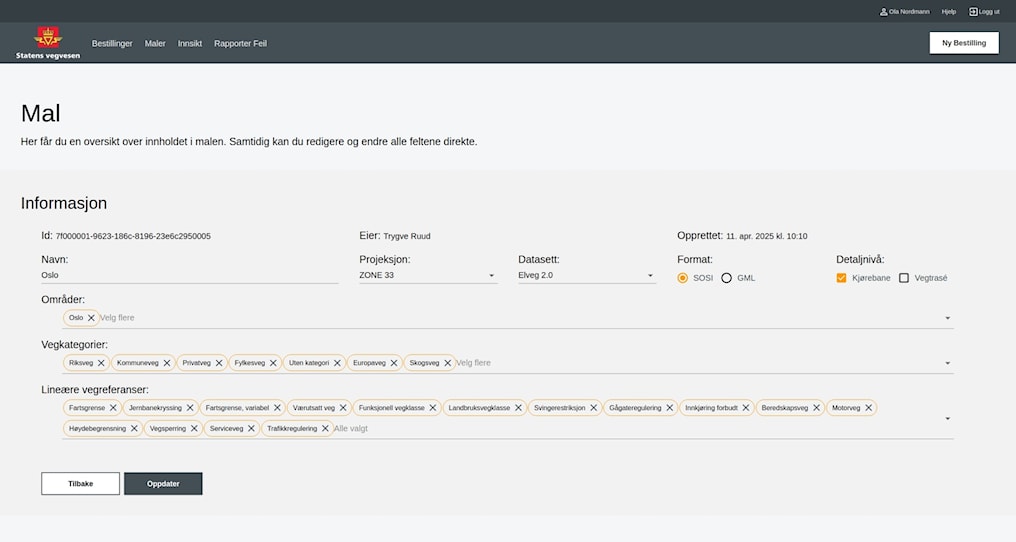This screenshot has height=542, width=1016.
Task: Click the Id value 7f000001-9623-186c-8196-23e6c2950005
Action: [133, 236]
